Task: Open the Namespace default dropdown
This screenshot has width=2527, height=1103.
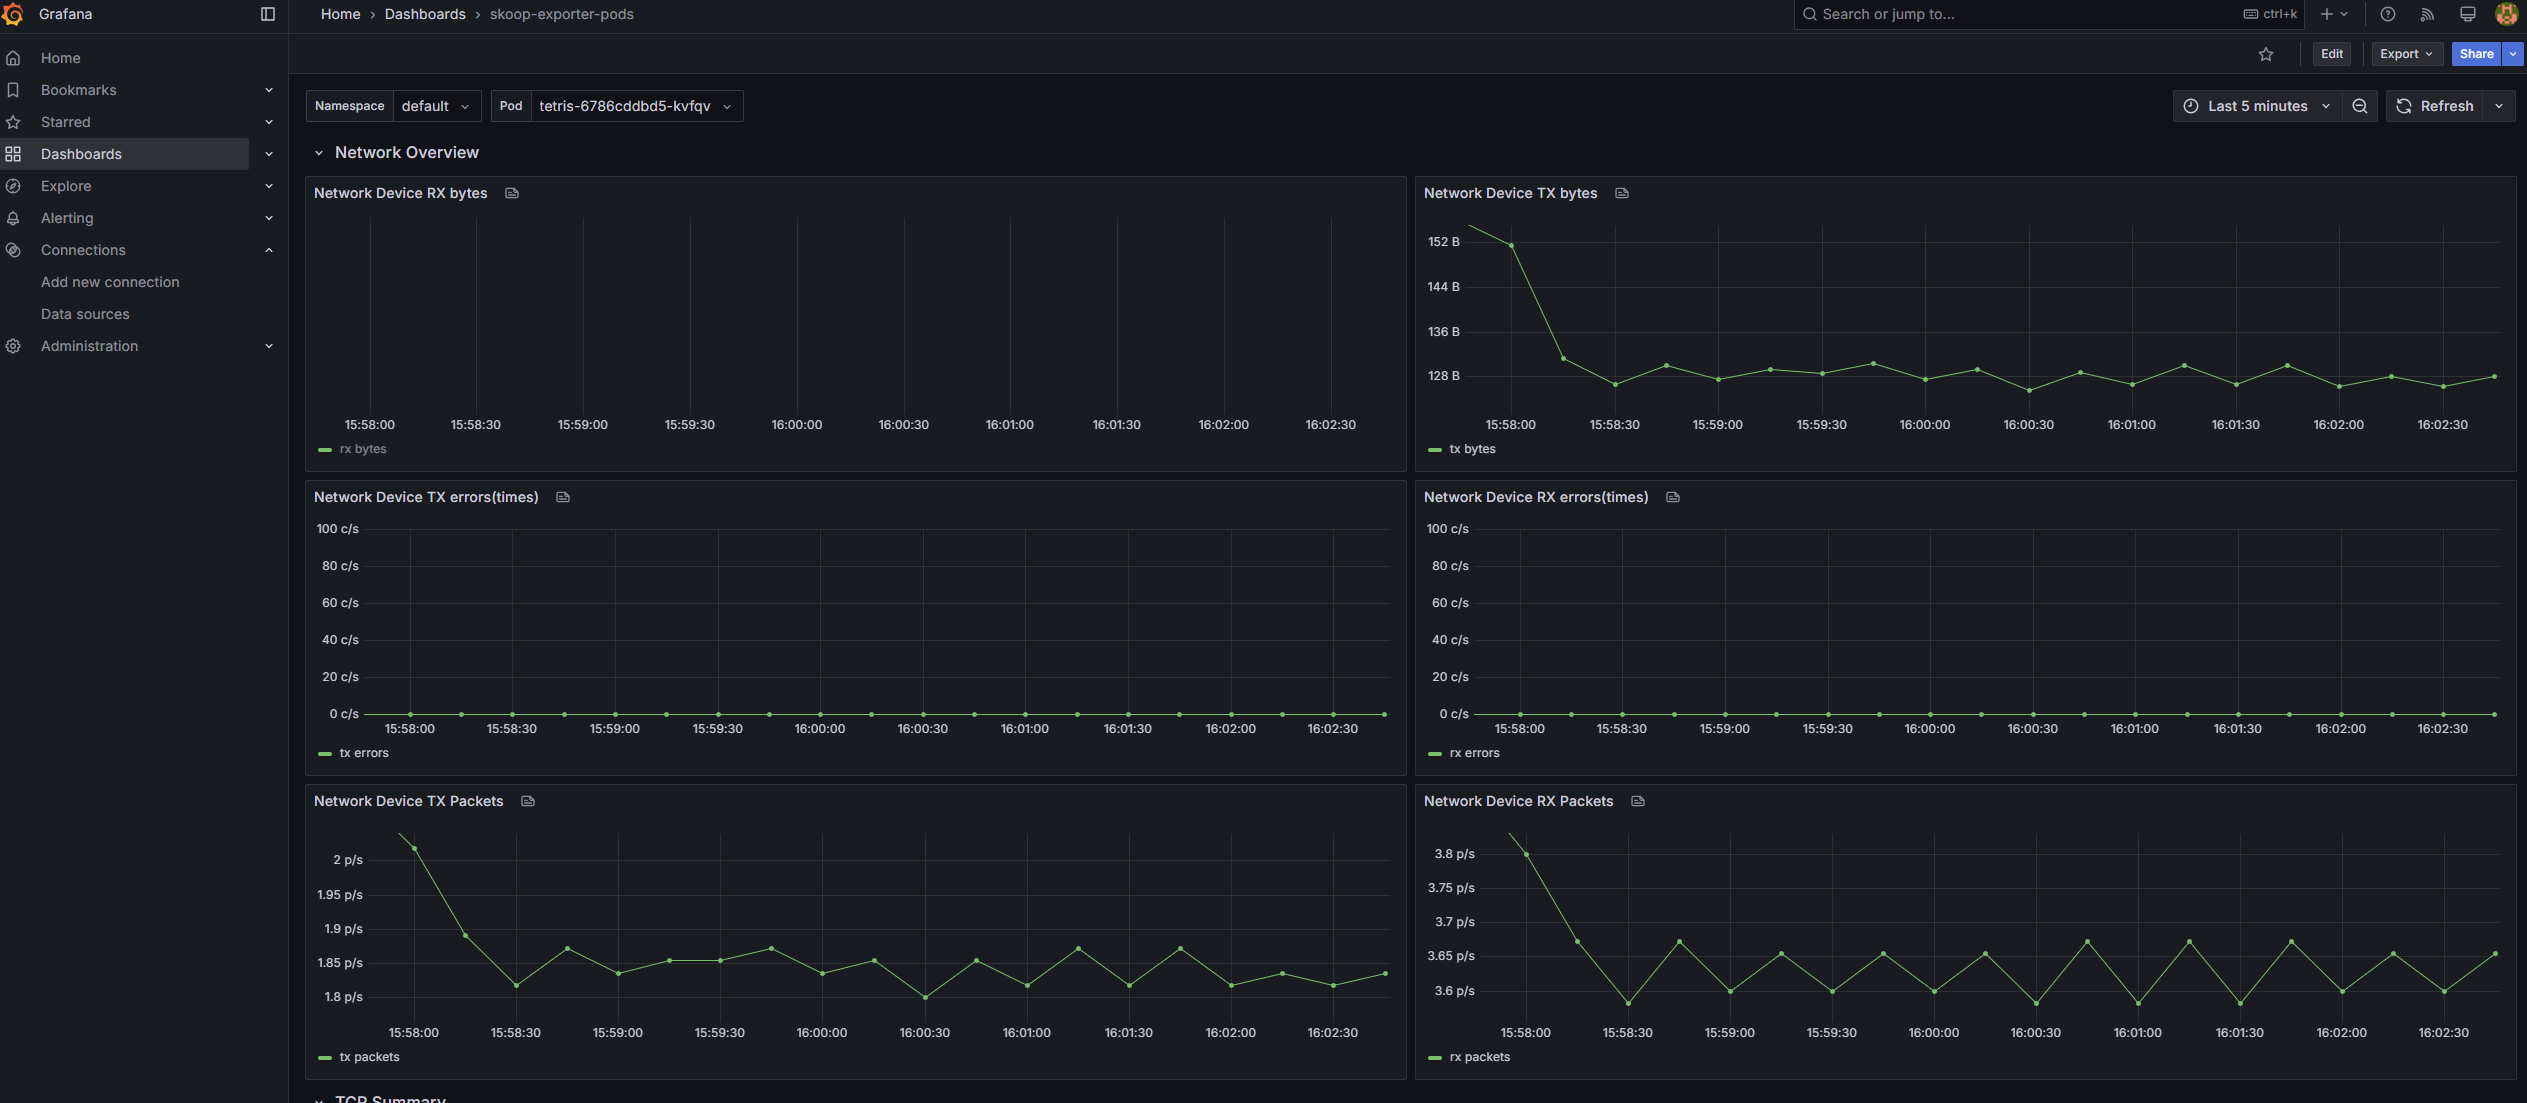Action: point(435,106)
